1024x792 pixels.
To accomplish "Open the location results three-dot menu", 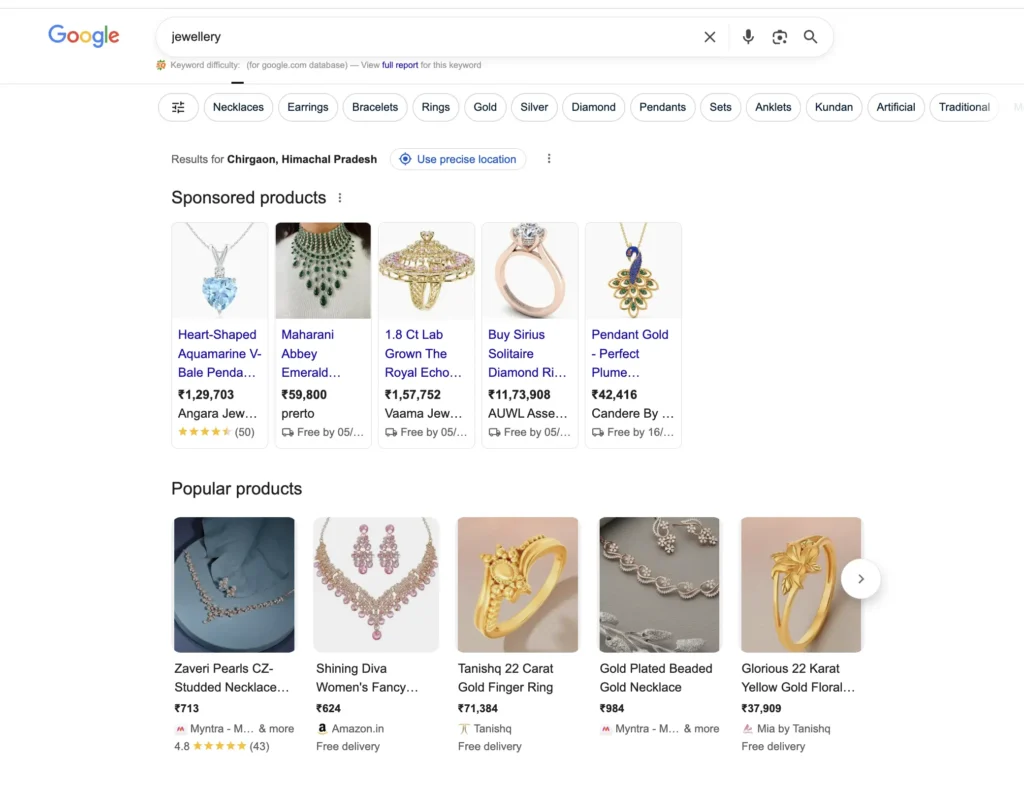I will pyautogui.click(x=549, y=159).
